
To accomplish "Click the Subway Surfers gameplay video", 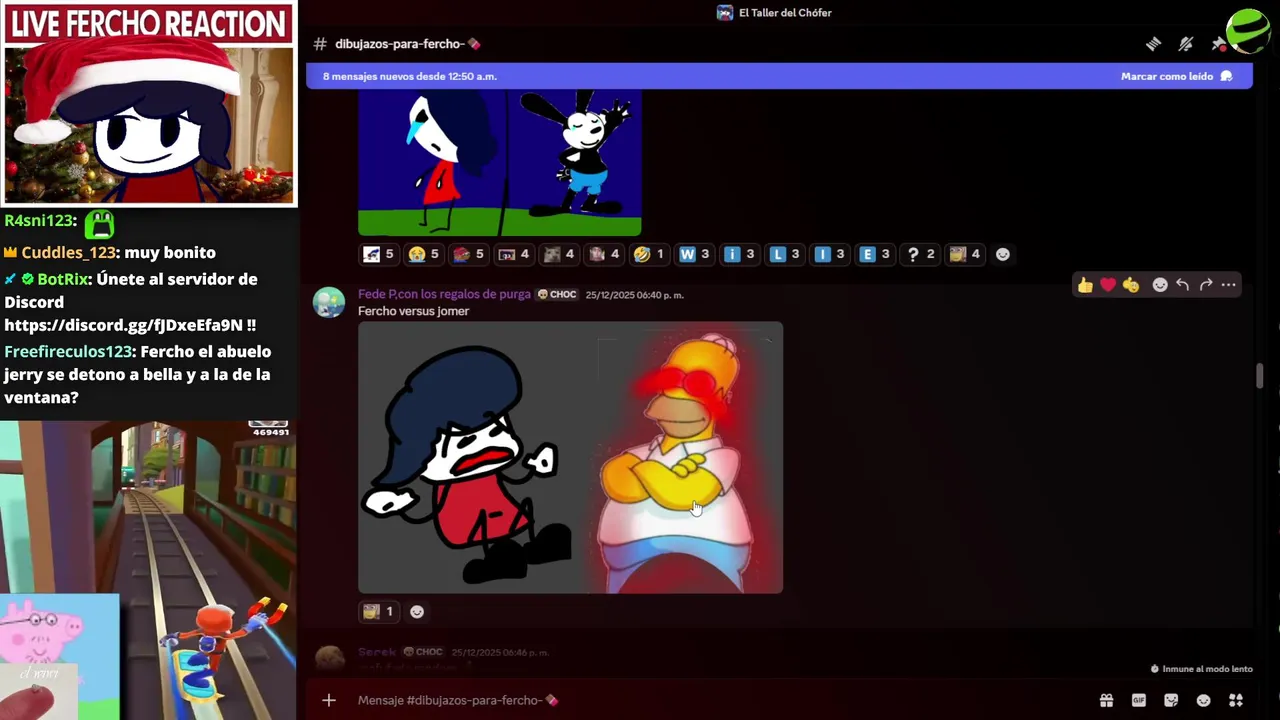I will [x=148, y=570].
